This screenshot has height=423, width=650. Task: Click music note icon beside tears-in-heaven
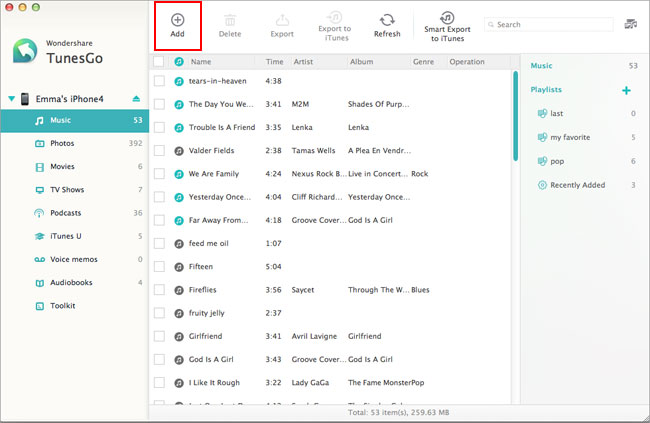coord(179,81)
